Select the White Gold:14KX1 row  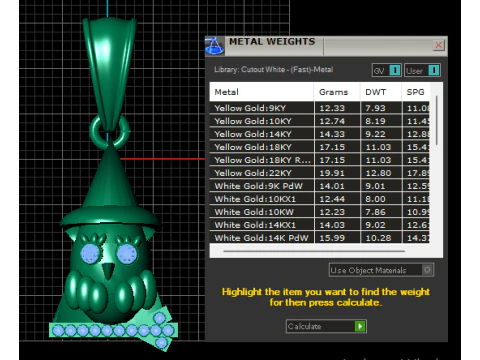pos(319,225)
